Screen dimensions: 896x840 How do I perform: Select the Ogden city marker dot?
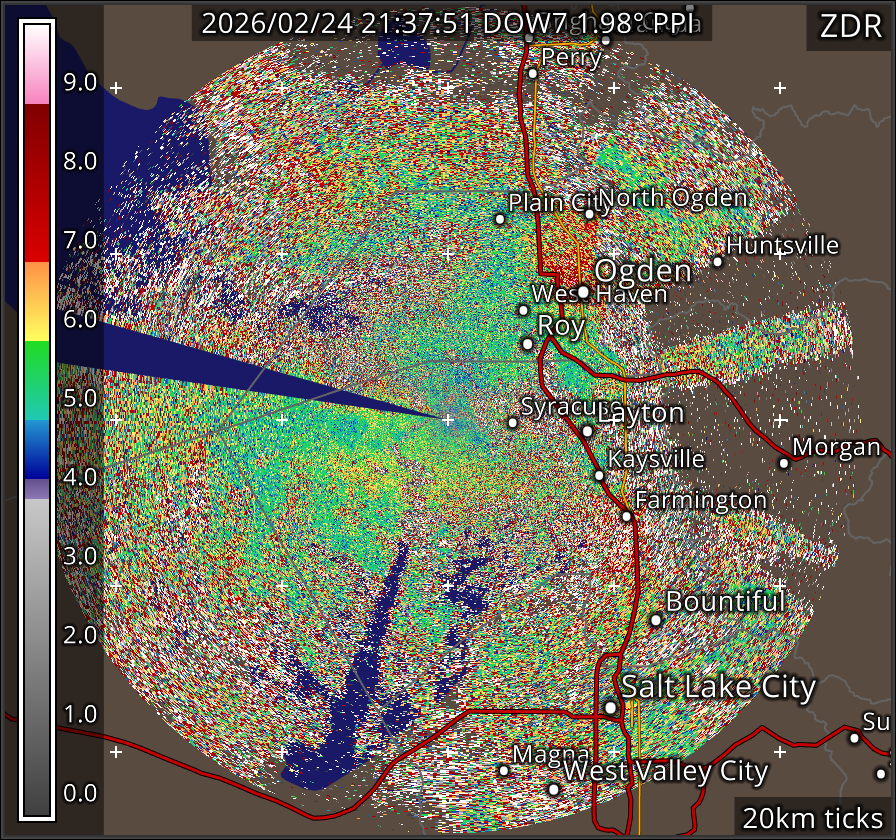pyautogui.click(x=583, y=292)
